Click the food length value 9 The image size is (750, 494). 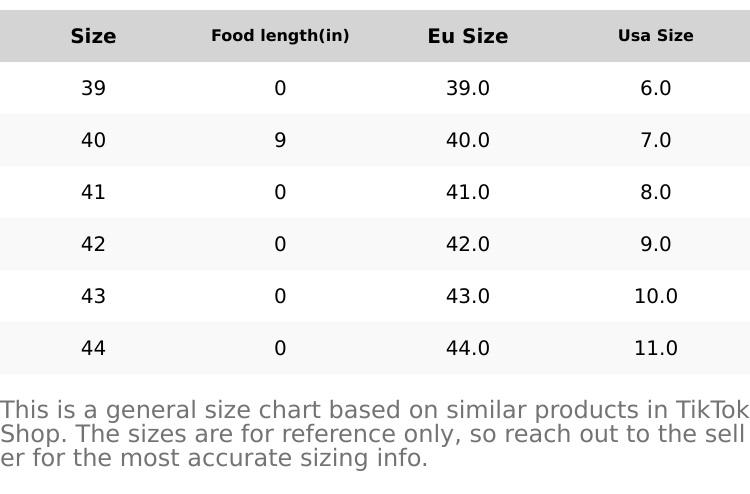[280, 140]
